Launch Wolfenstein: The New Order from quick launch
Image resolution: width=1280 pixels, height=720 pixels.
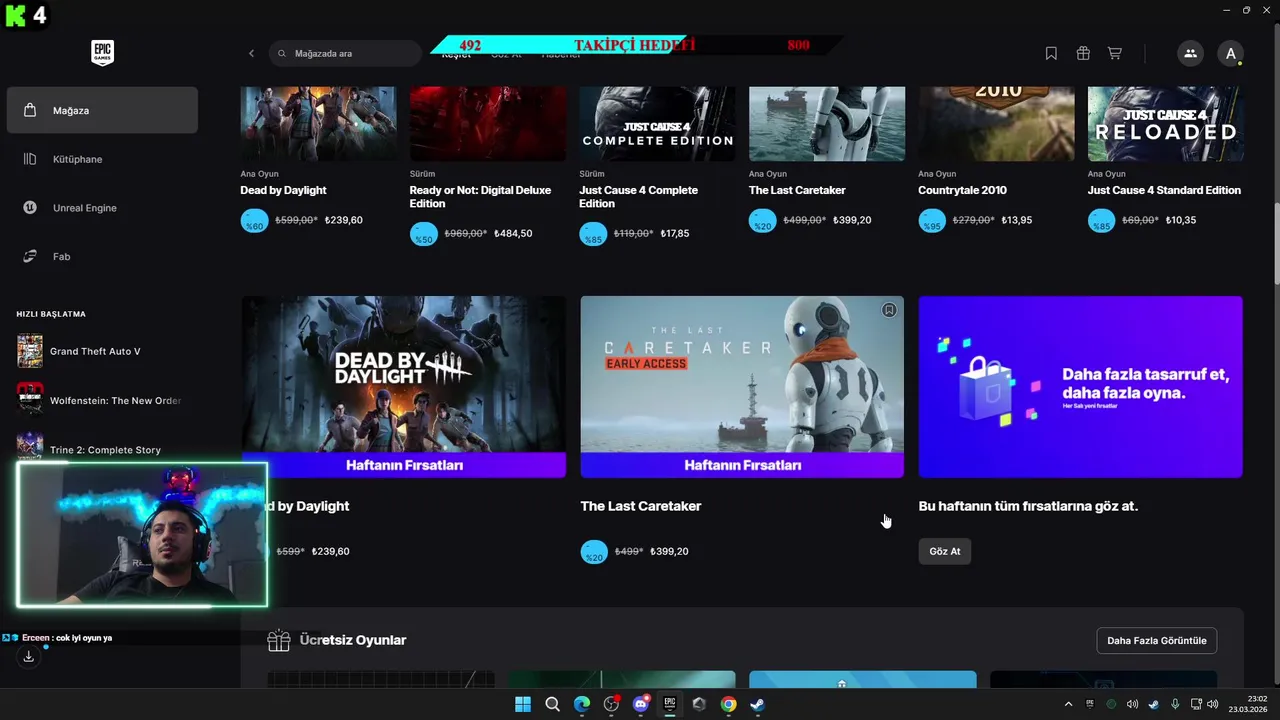(x=98, y=400)
